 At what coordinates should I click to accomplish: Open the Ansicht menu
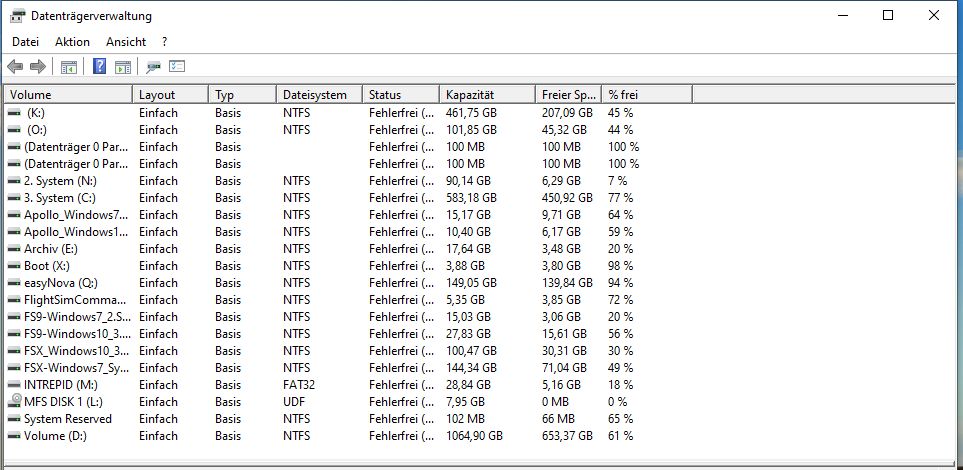(x=126, y=42)
